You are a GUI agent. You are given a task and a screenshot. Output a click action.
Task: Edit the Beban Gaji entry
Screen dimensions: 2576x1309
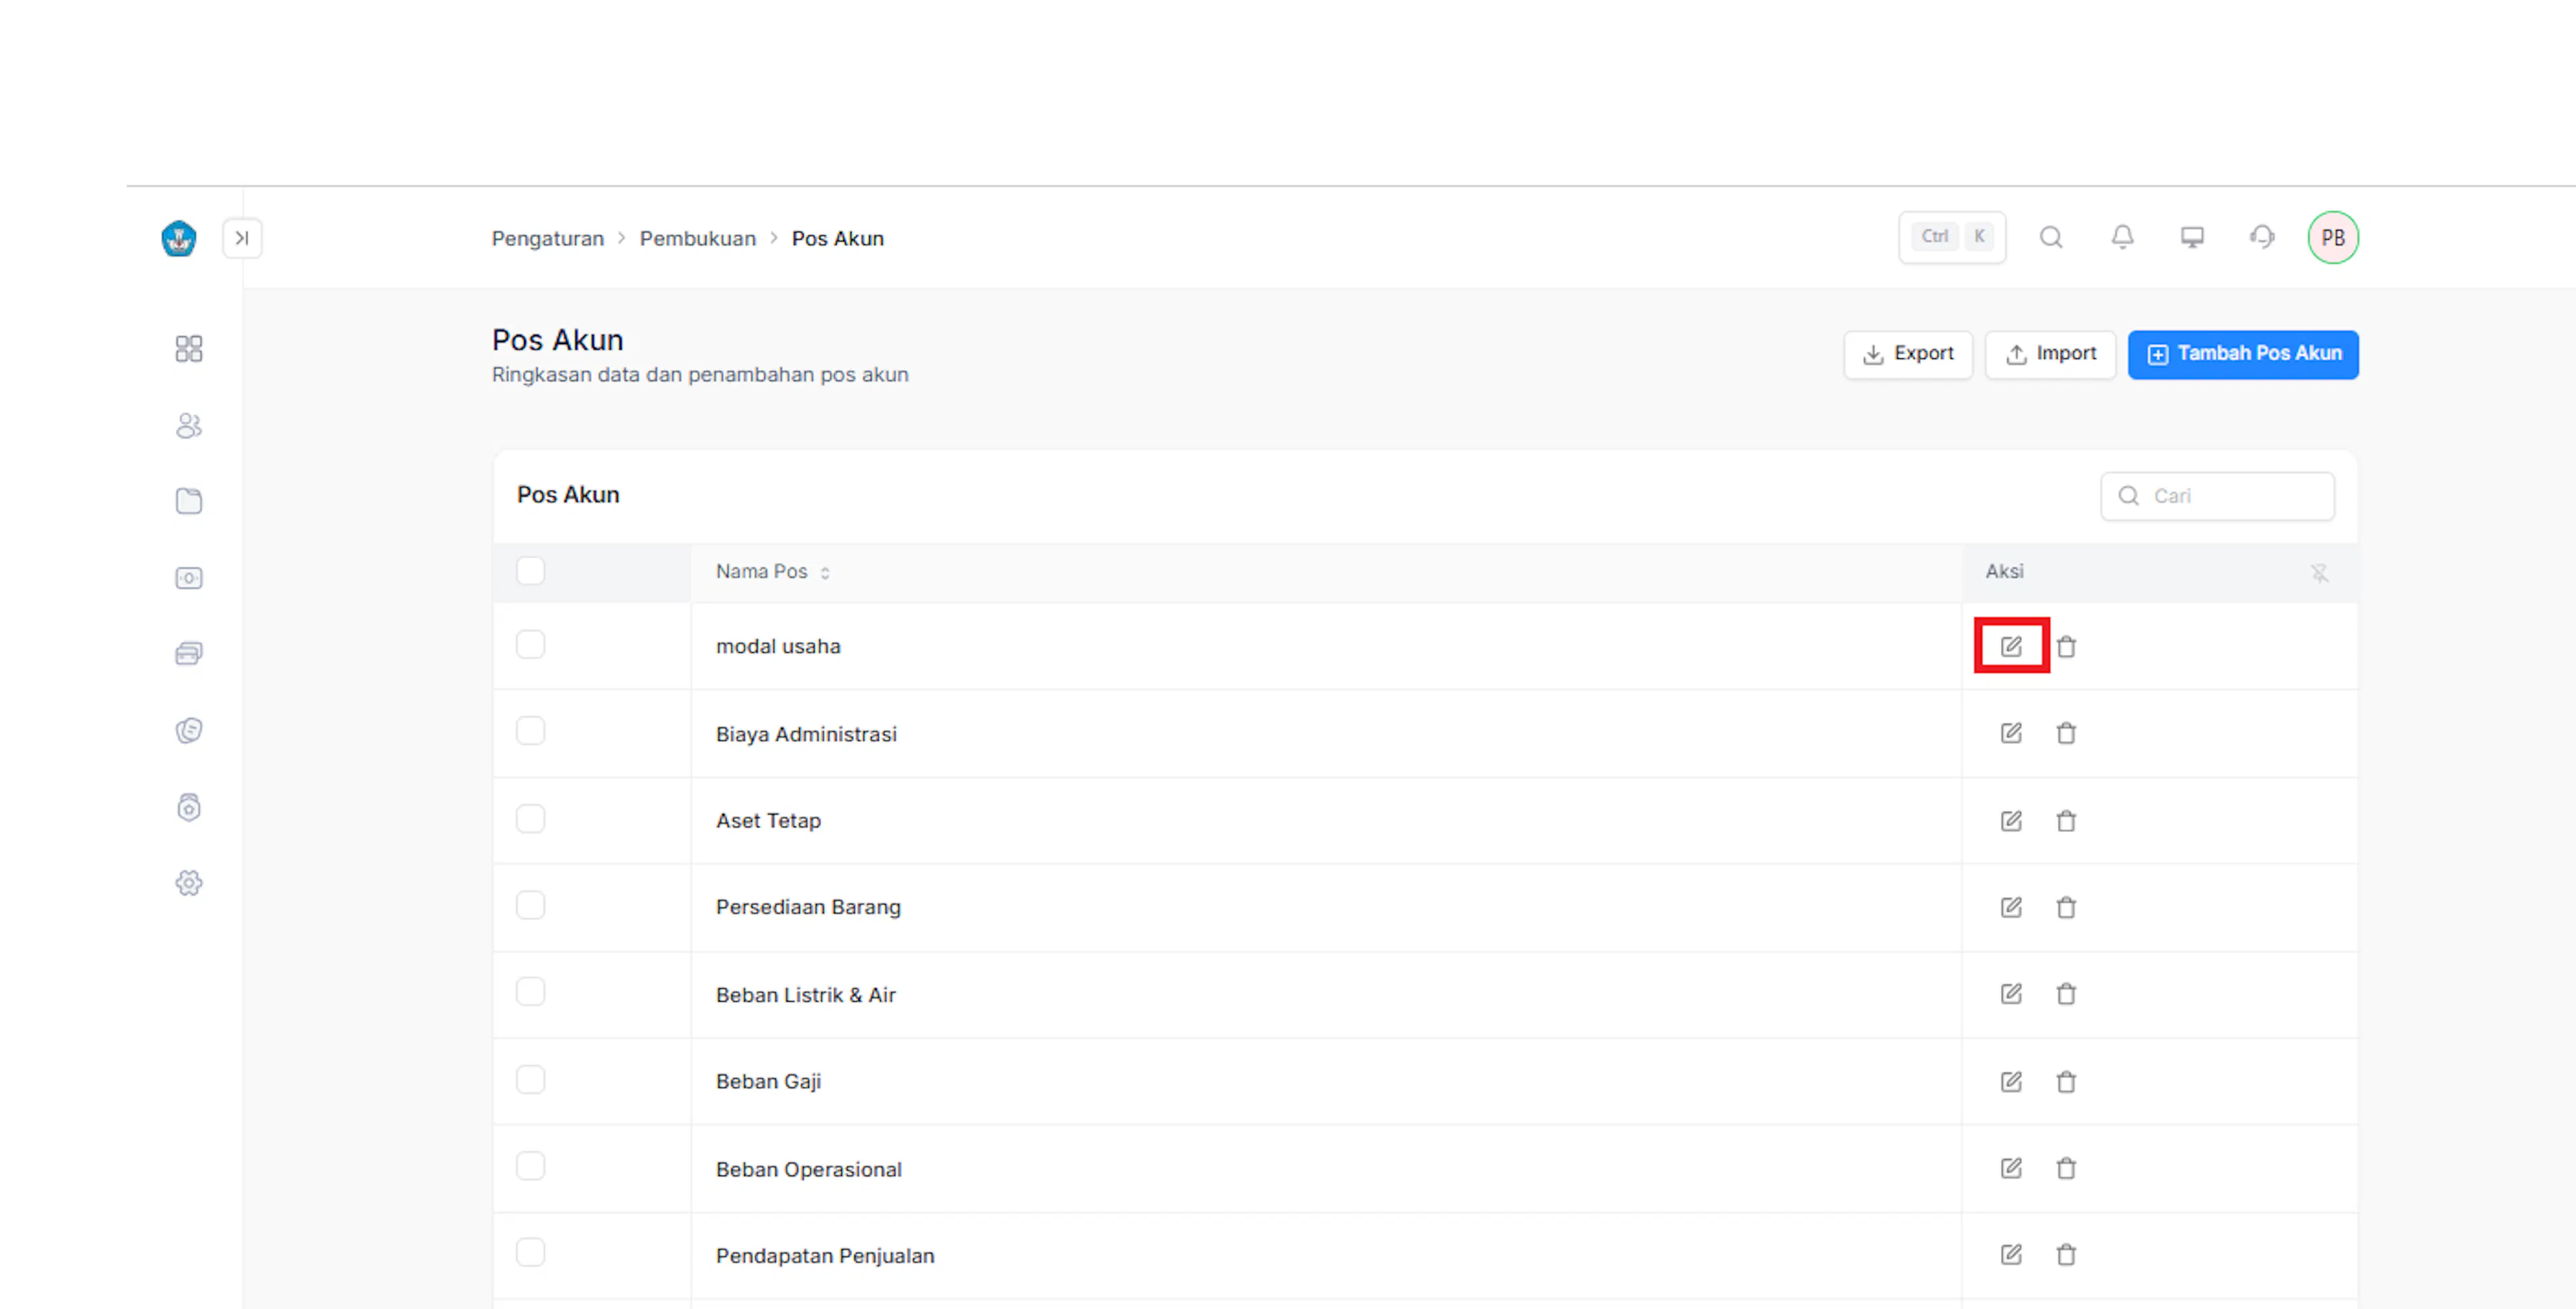tap(2011, 1081)
